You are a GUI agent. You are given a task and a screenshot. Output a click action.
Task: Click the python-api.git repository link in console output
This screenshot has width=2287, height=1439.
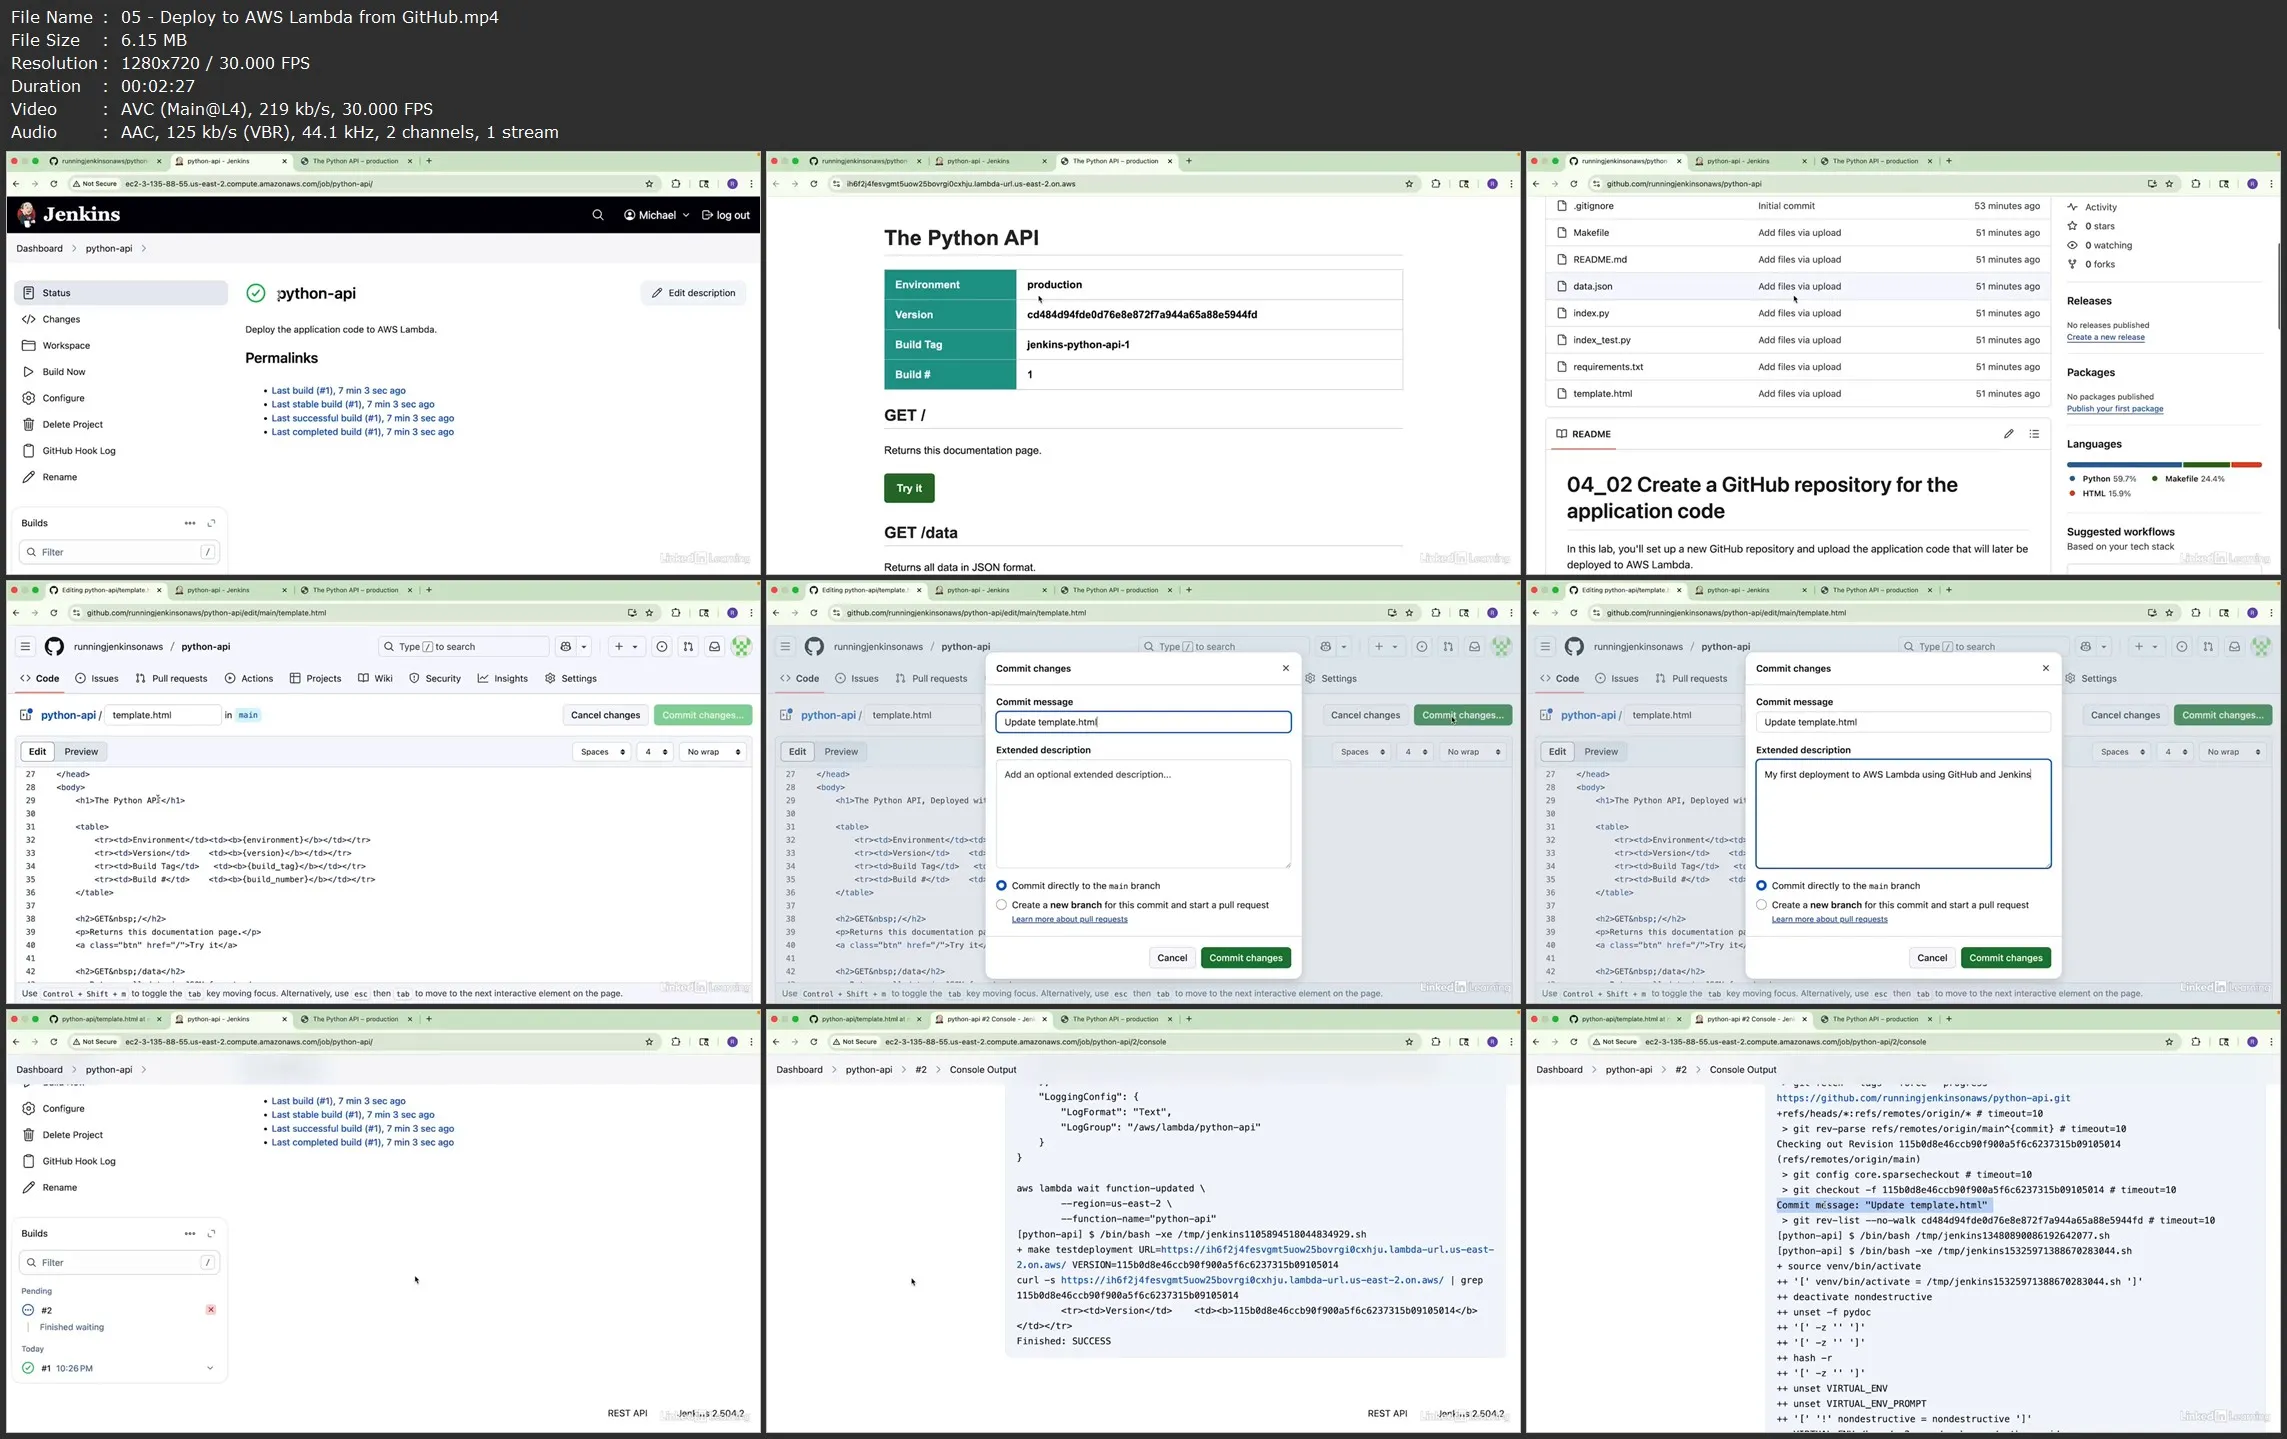(x=1922, y=1098)
